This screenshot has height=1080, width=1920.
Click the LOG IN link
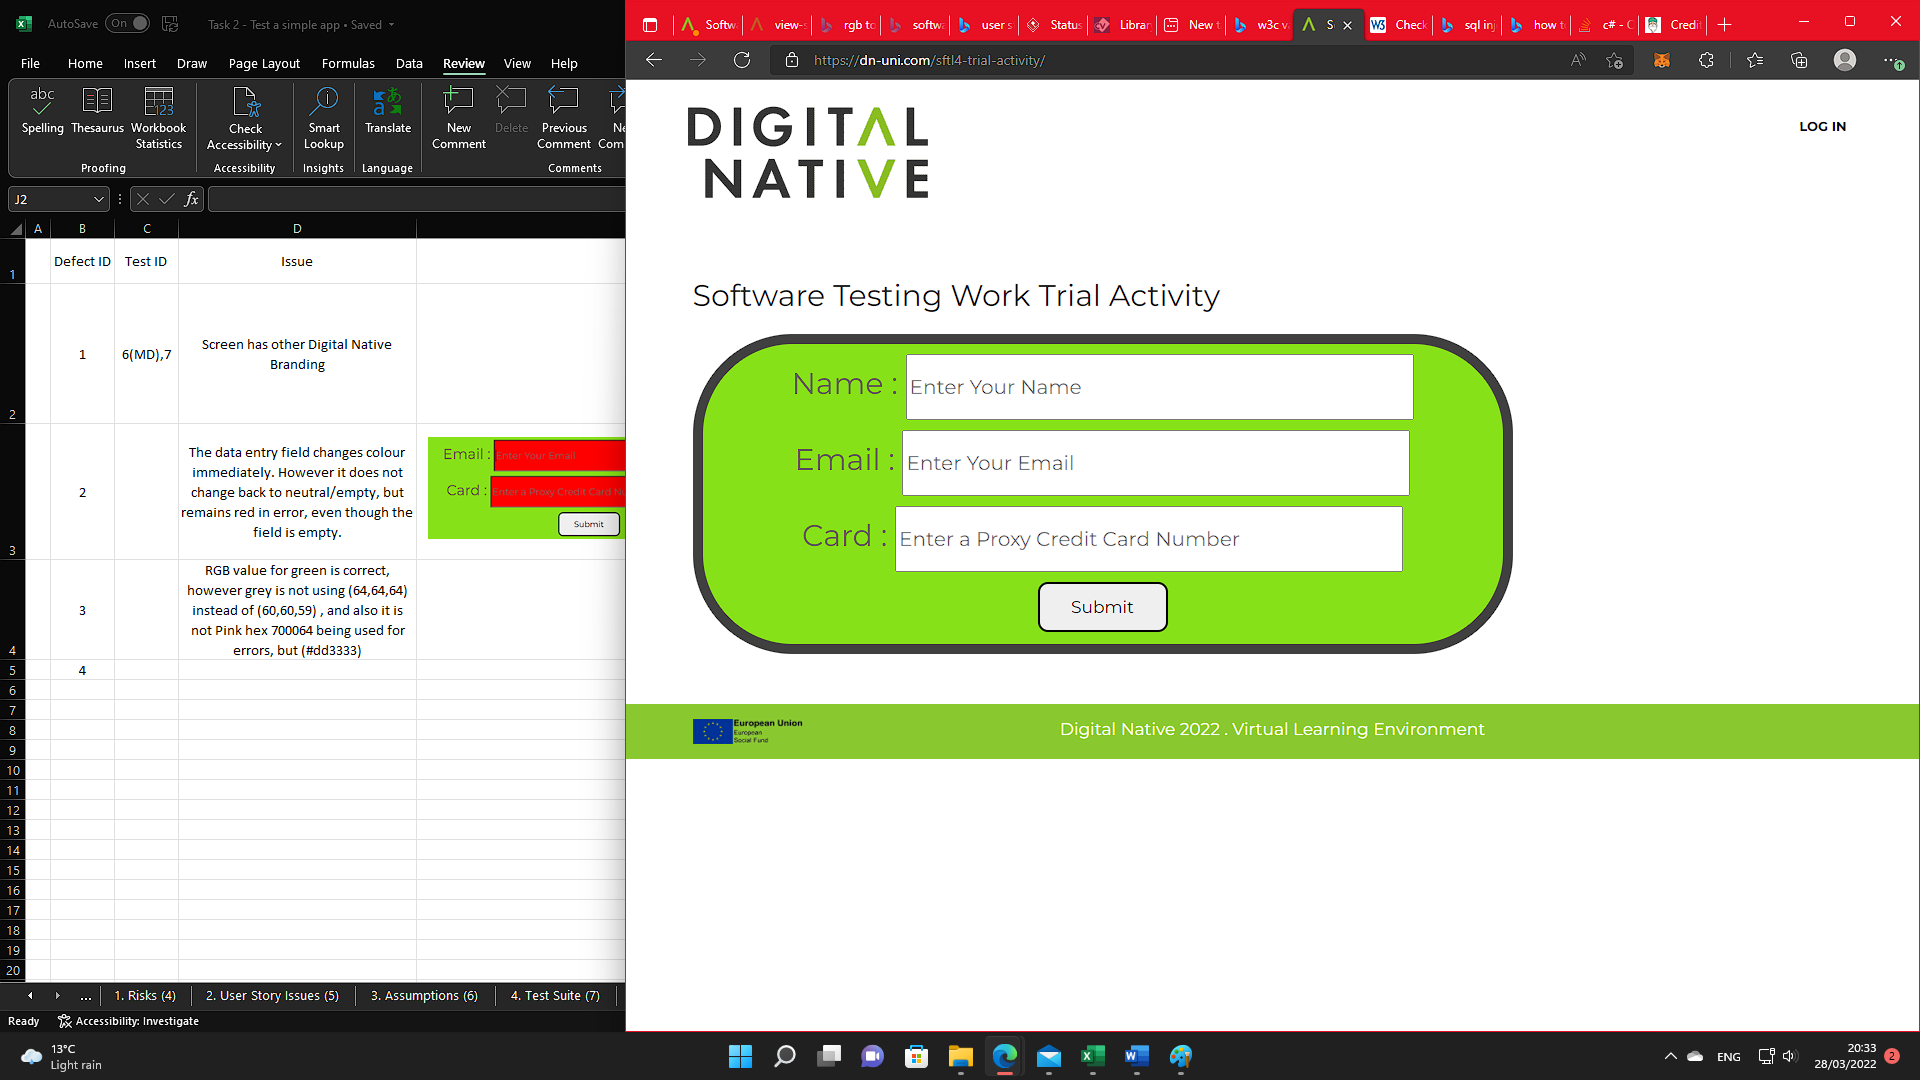point(1822,127)
